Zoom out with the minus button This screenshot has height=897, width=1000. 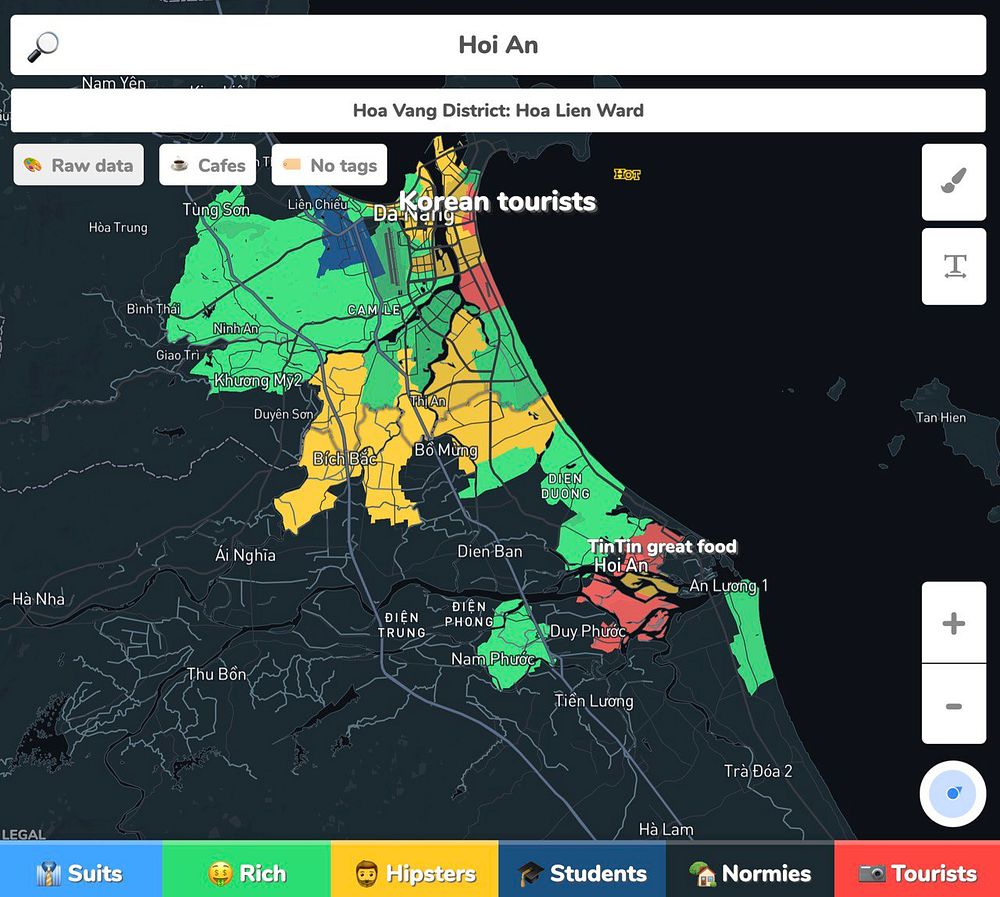pos(953,704)
